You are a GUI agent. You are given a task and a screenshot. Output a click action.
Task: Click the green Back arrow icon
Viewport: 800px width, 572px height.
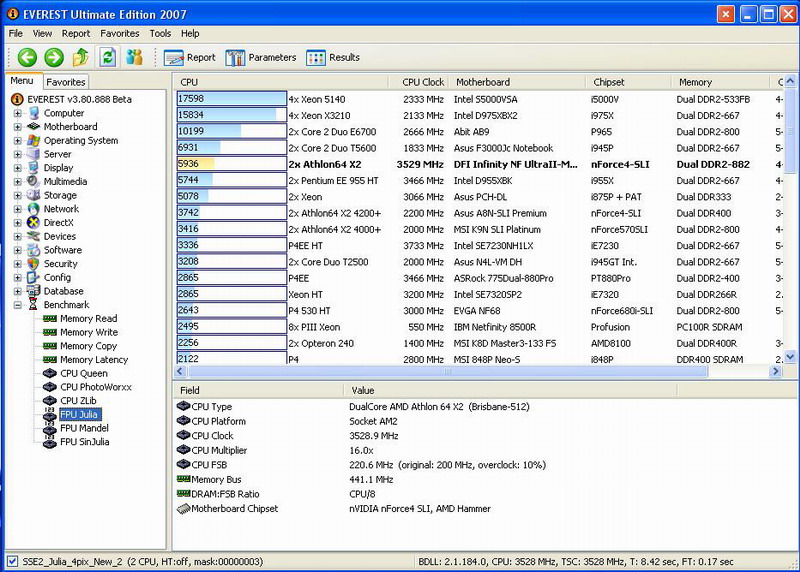click(x=27, y=58)
